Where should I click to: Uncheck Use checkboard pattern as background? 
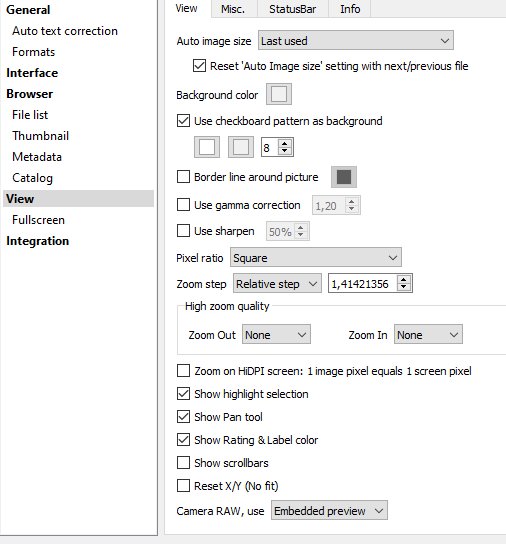coord(183,121)
